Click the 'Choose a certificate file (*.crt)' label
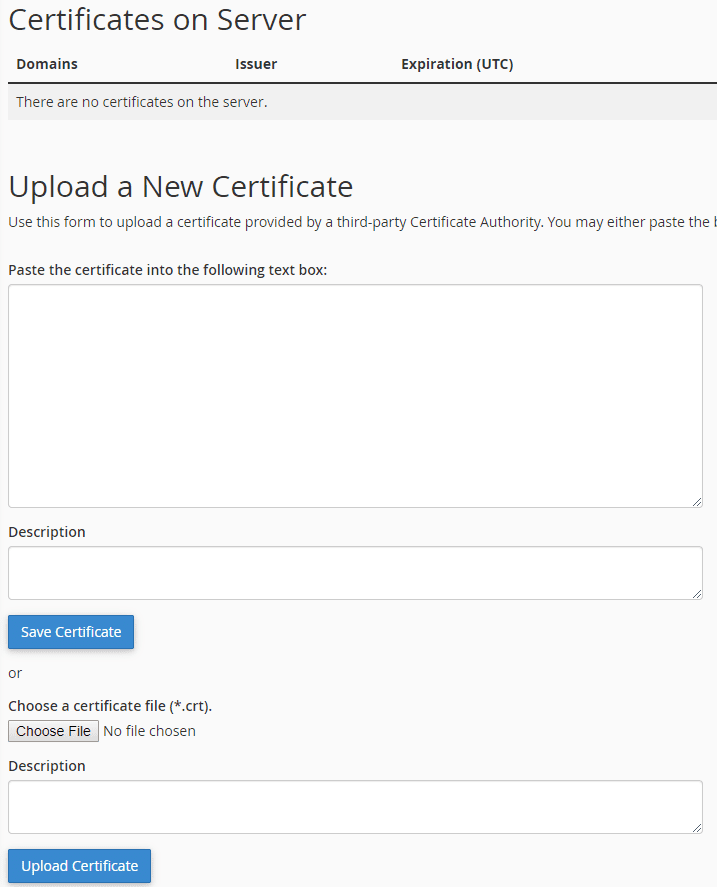This screenshot has height=887, width=717. point(110,706)
